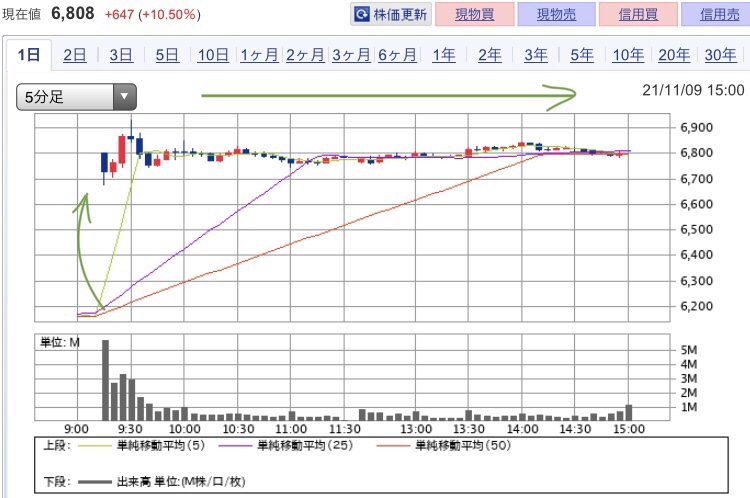Refresh the stock price with 株価更新
This screenshot has width=750, height=498.
pyautogui.click(x=391, y=14)
